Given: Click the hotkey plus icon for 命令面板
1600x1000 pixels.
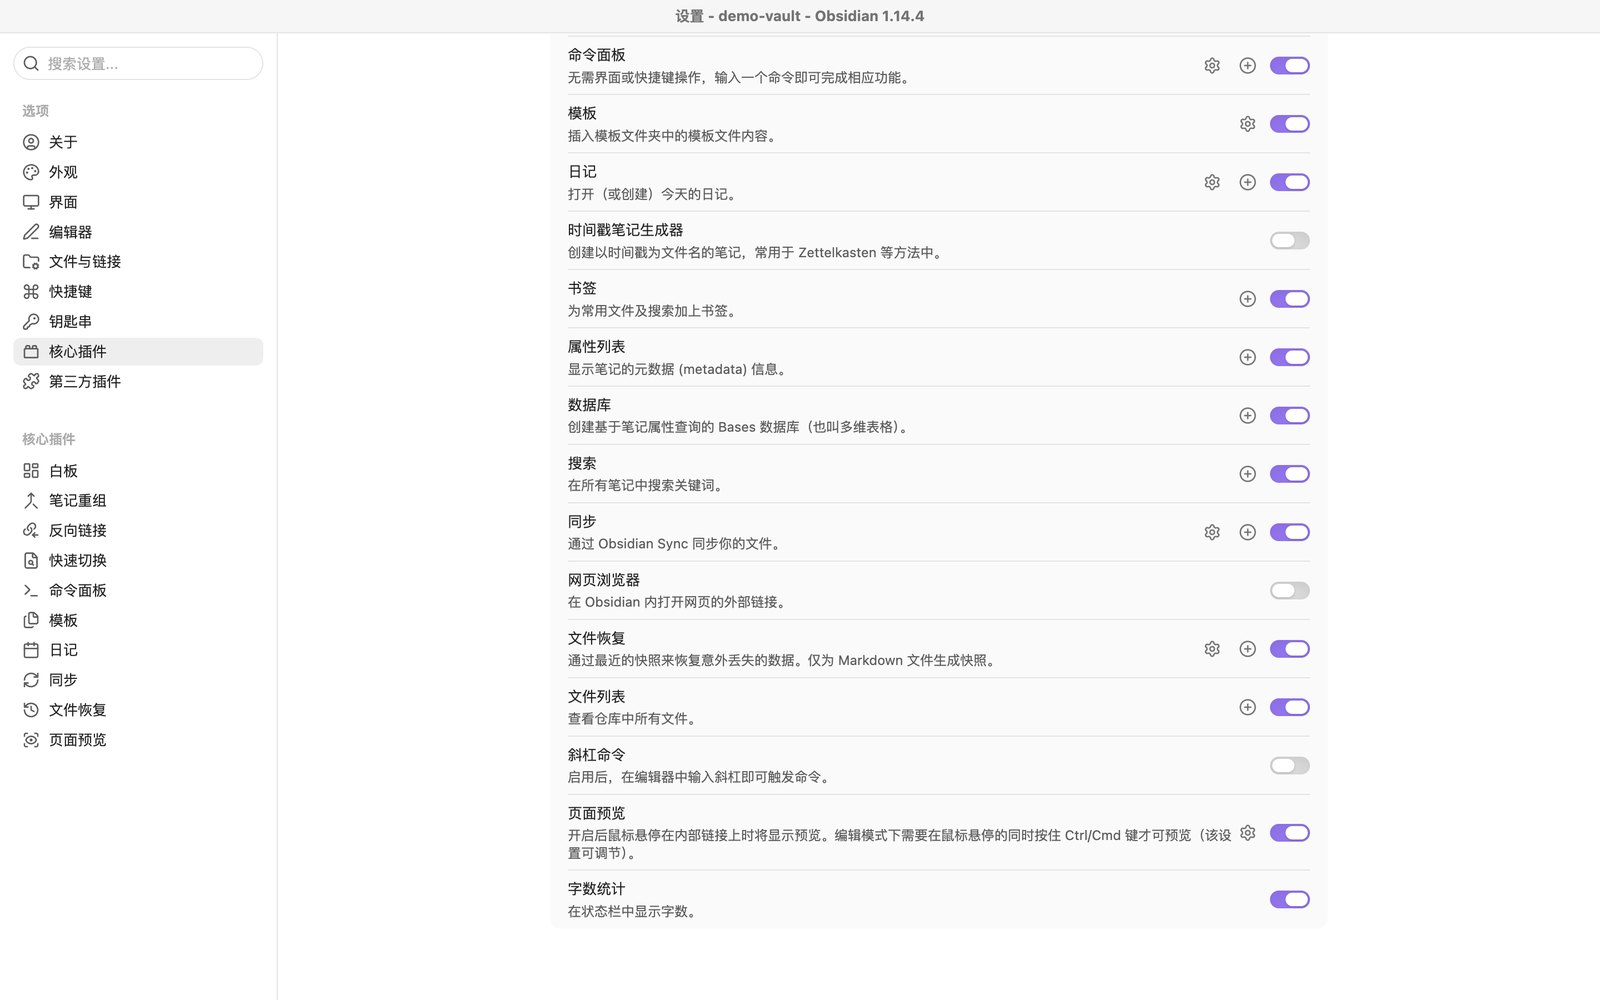Looking at the screenshot, I should coord(1247,65).
